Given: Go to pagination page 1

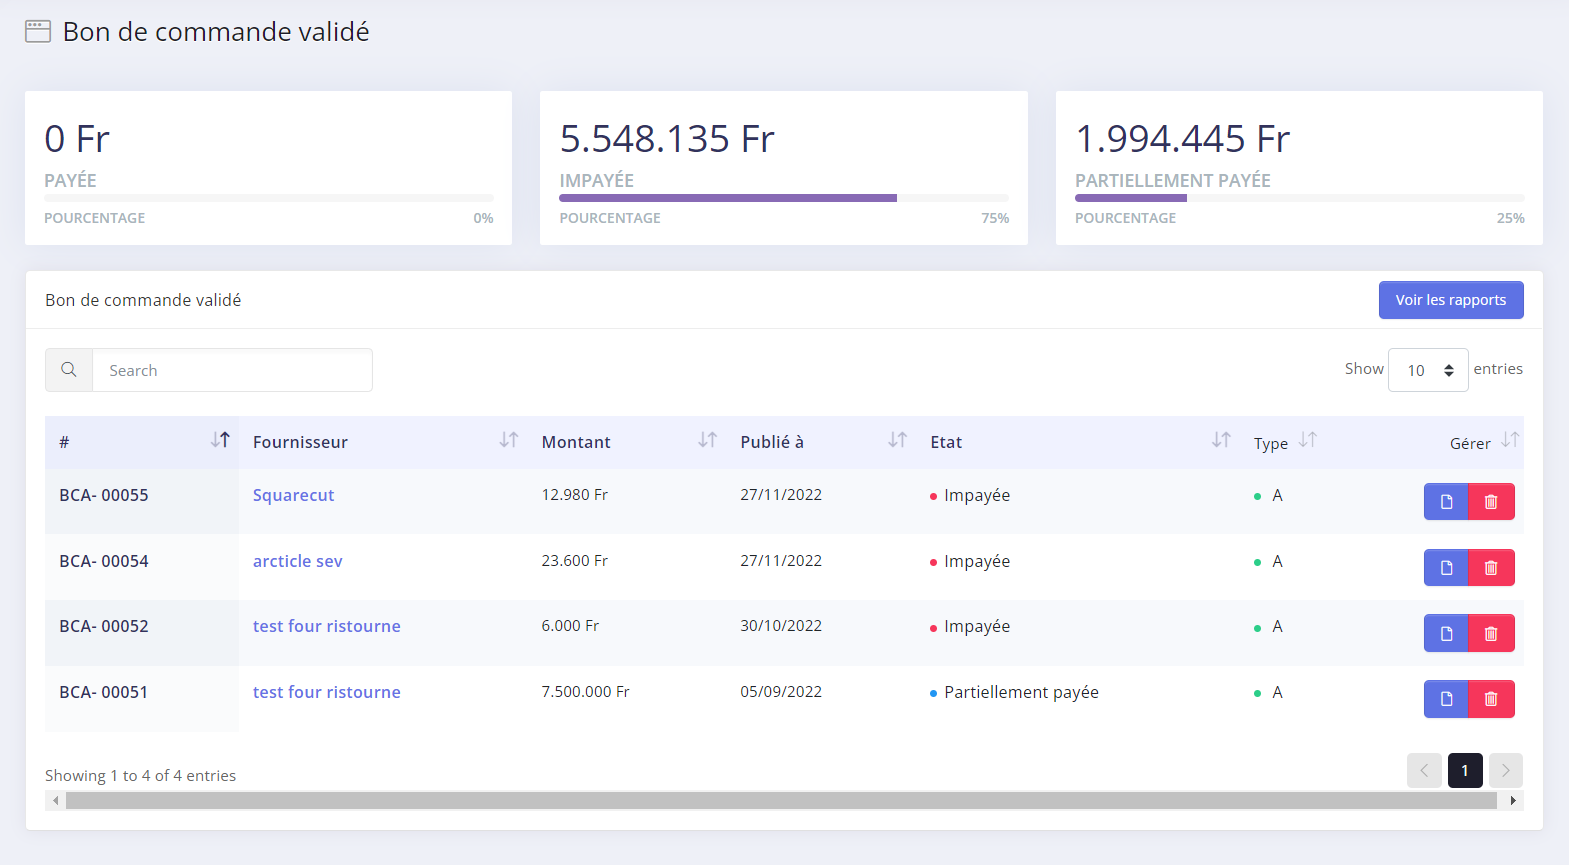Looking at the screenshot, I should pos(1465,770).
